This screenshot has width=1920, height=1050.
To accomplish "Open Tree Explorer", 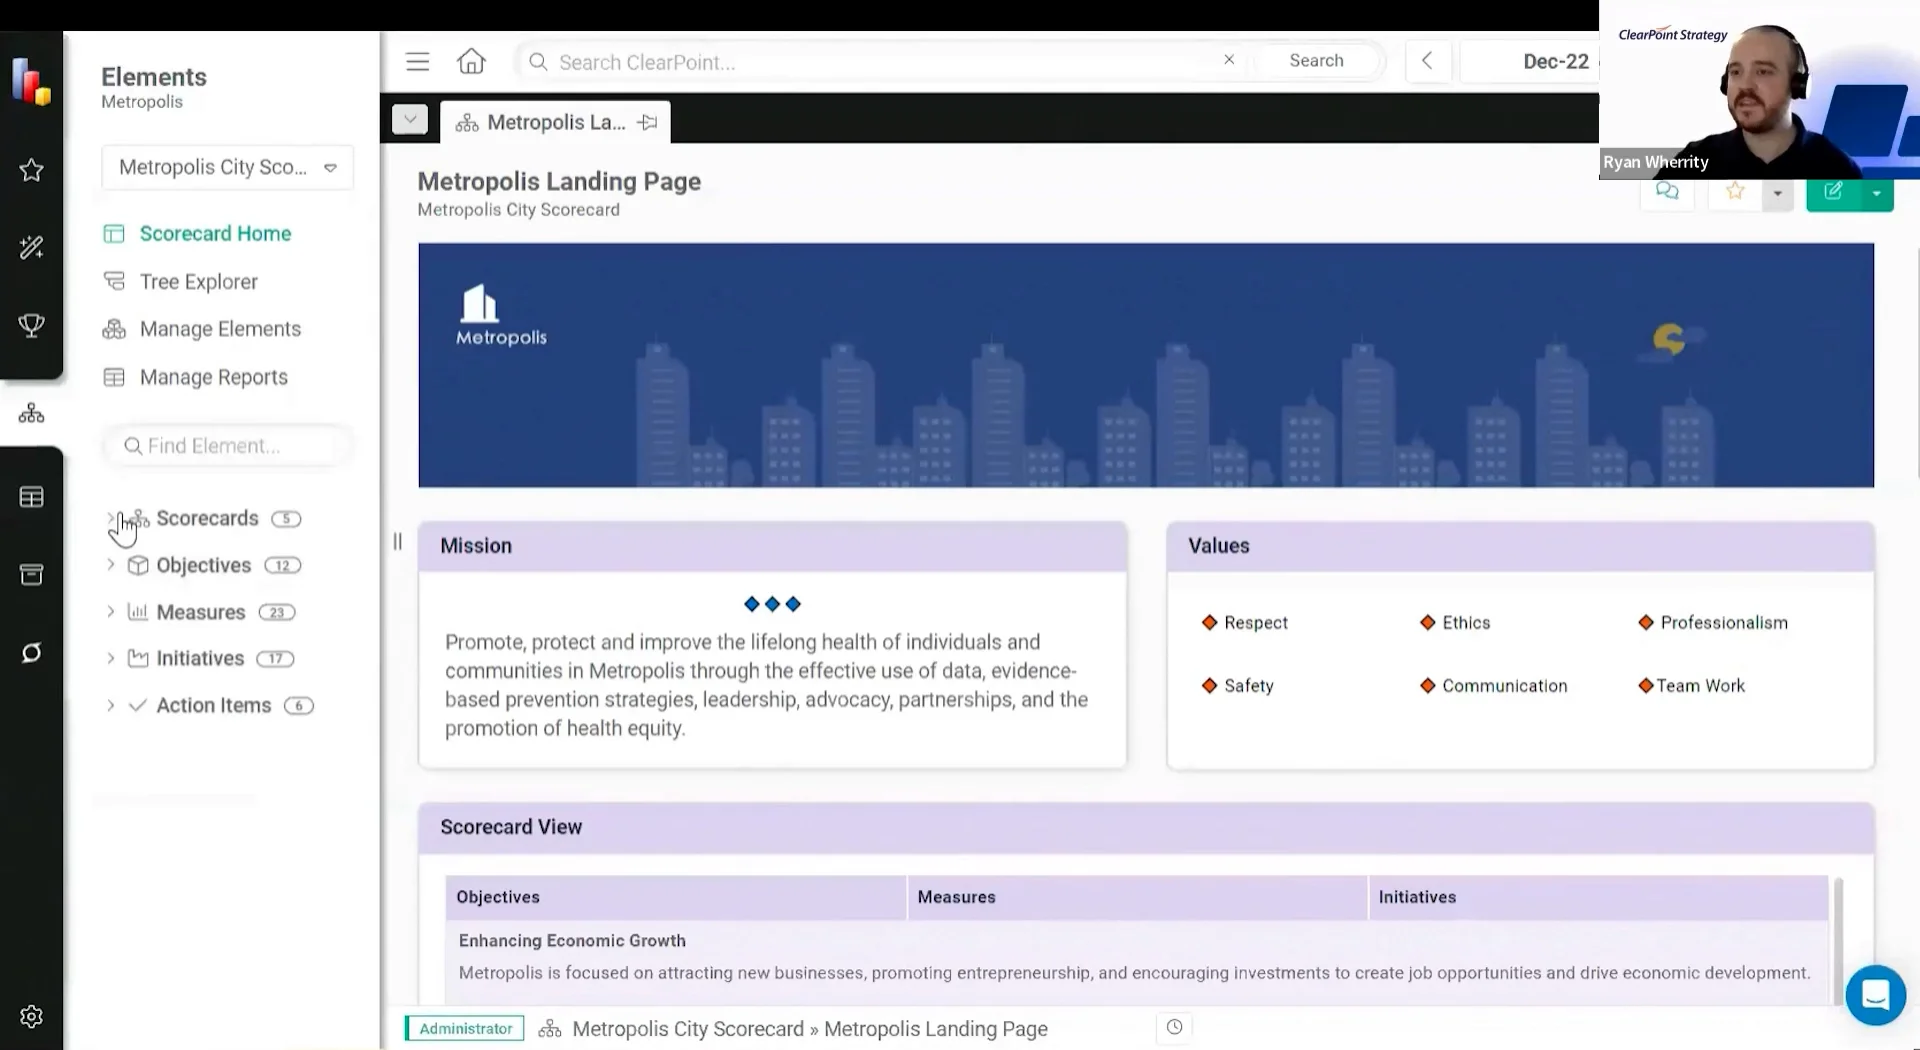I will pyautogui.click(x=198, y=281).
